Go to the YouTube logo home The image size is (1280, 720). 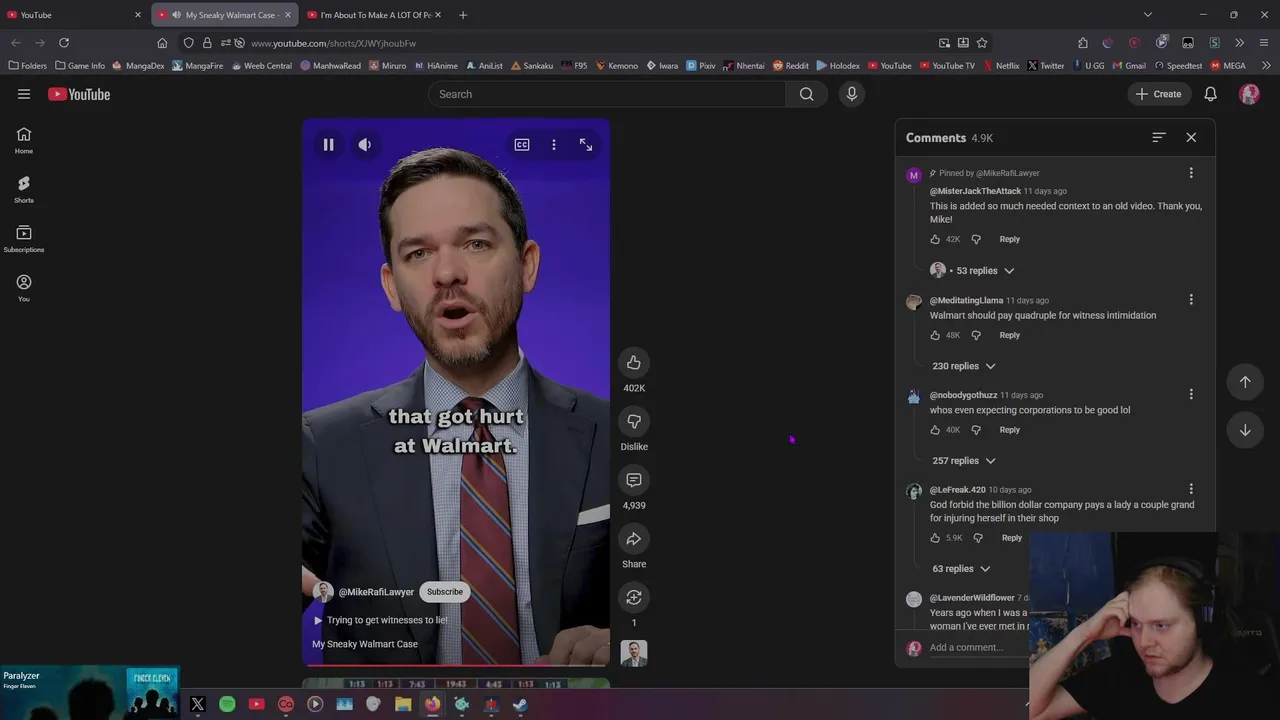(x=79, y=94)
